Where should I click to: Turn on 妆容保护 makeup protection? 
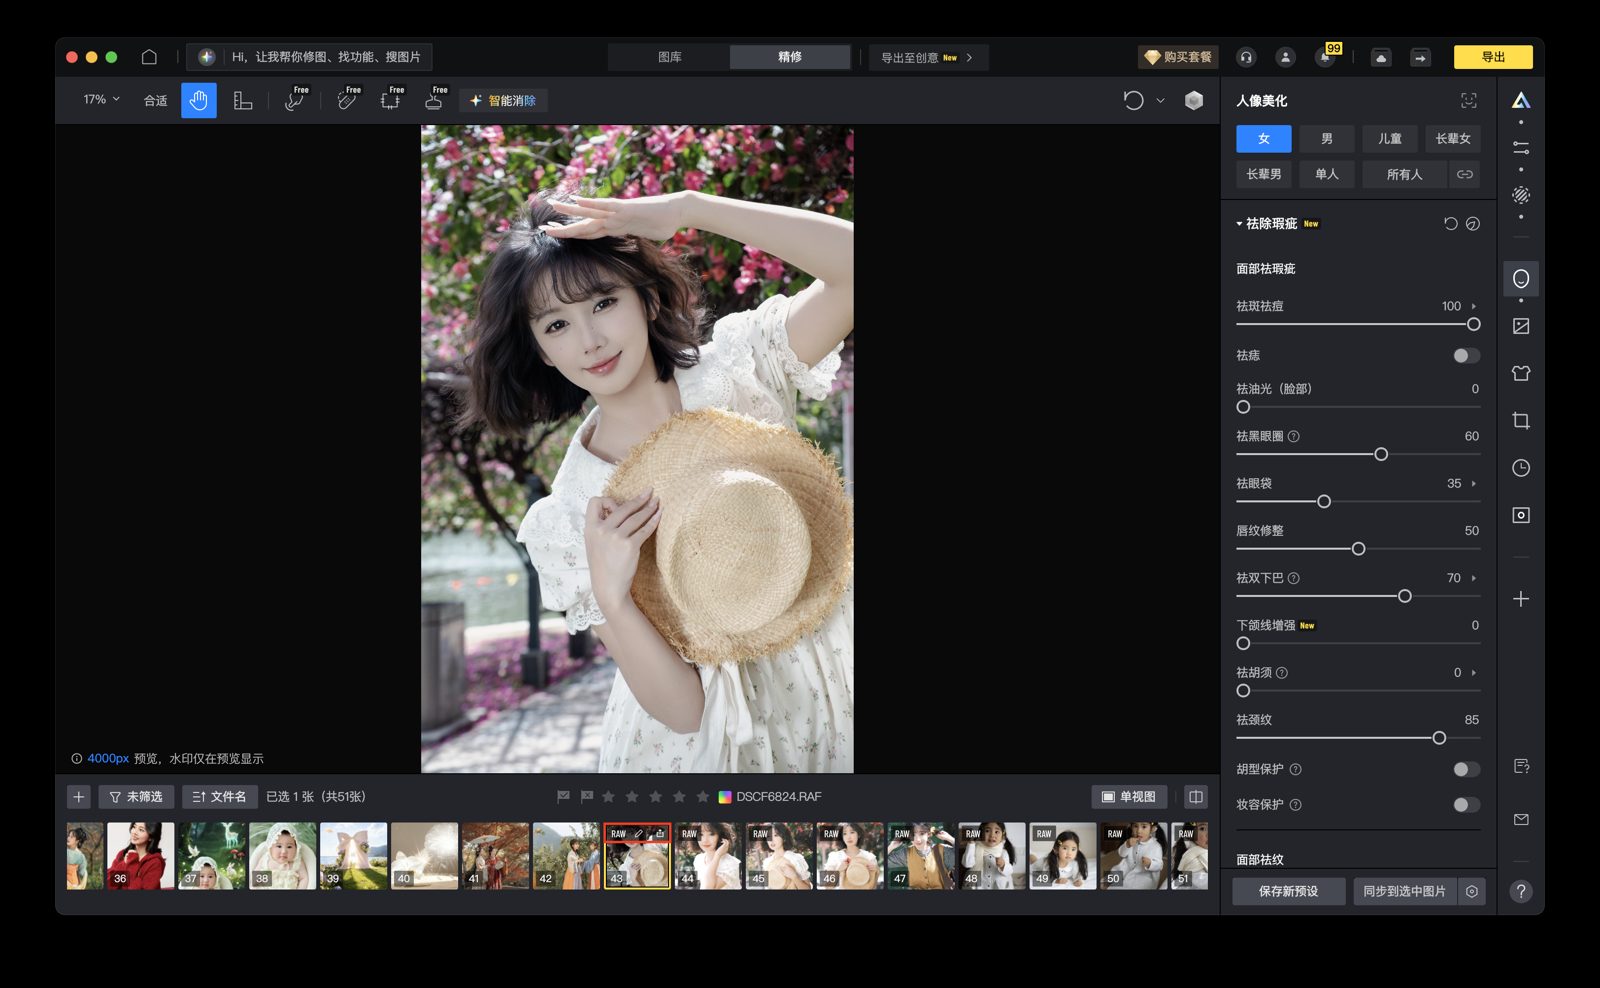(x=1466, y=804)
